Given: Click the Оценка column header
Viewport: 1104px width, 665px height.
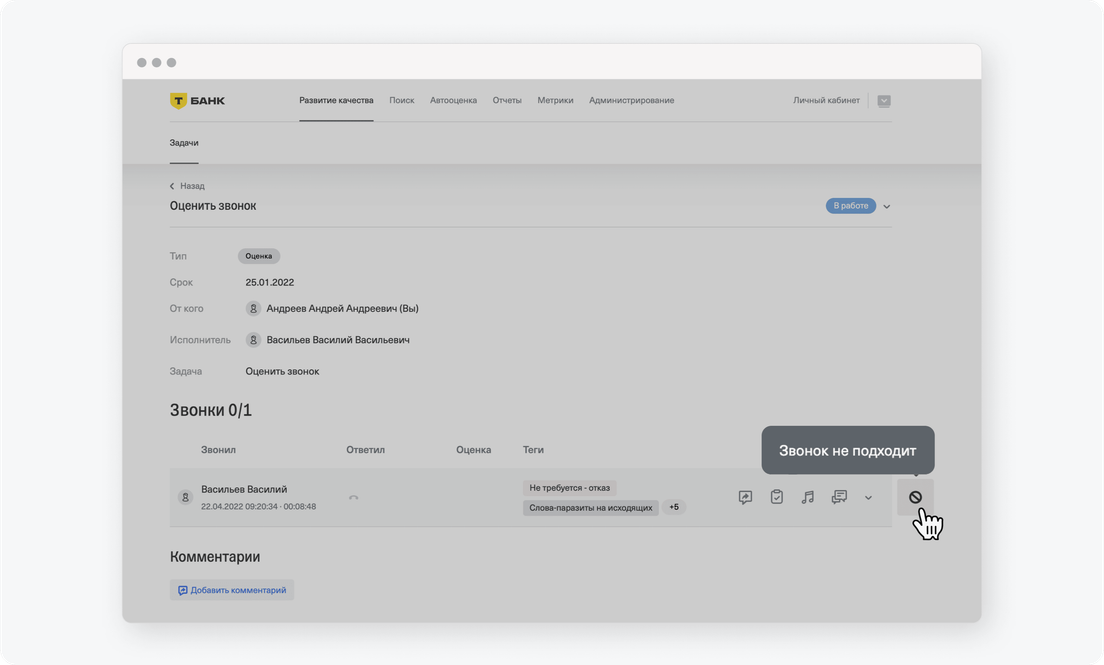Looking at the screenshot, I should click(x=473, y=449).
